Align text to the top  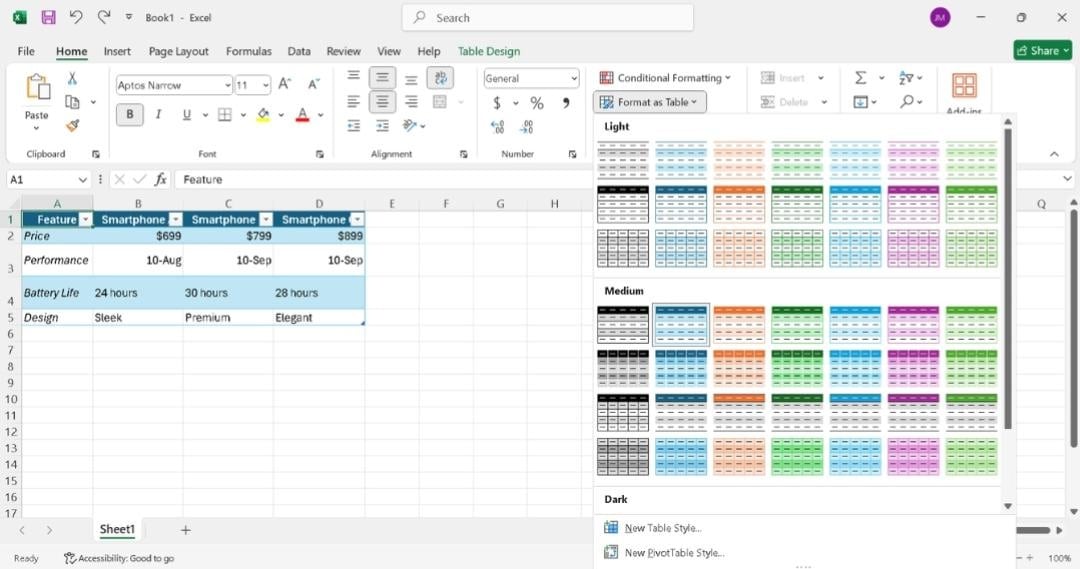pyautogui.click(x=353, y=78)
